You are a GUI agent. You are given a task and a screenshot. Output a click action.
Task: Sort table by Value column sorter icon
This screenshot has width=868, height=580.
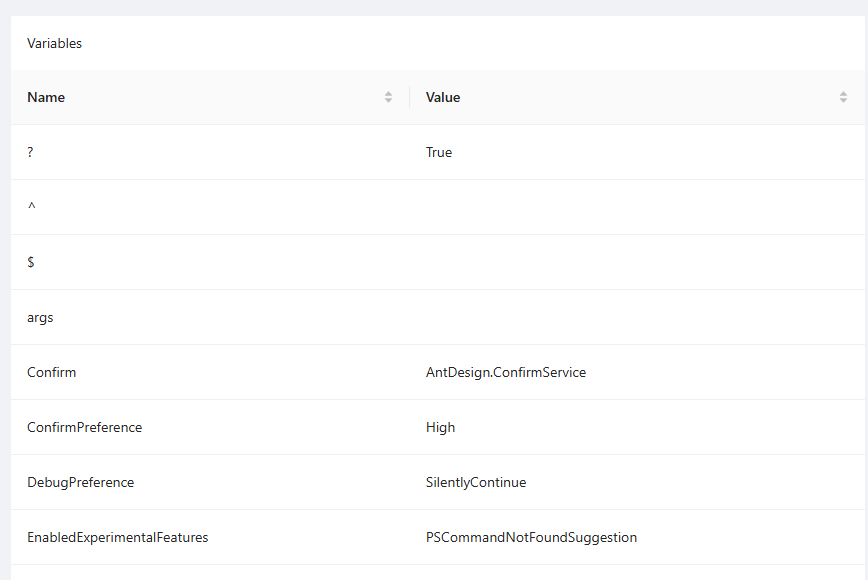pos(843,97)
